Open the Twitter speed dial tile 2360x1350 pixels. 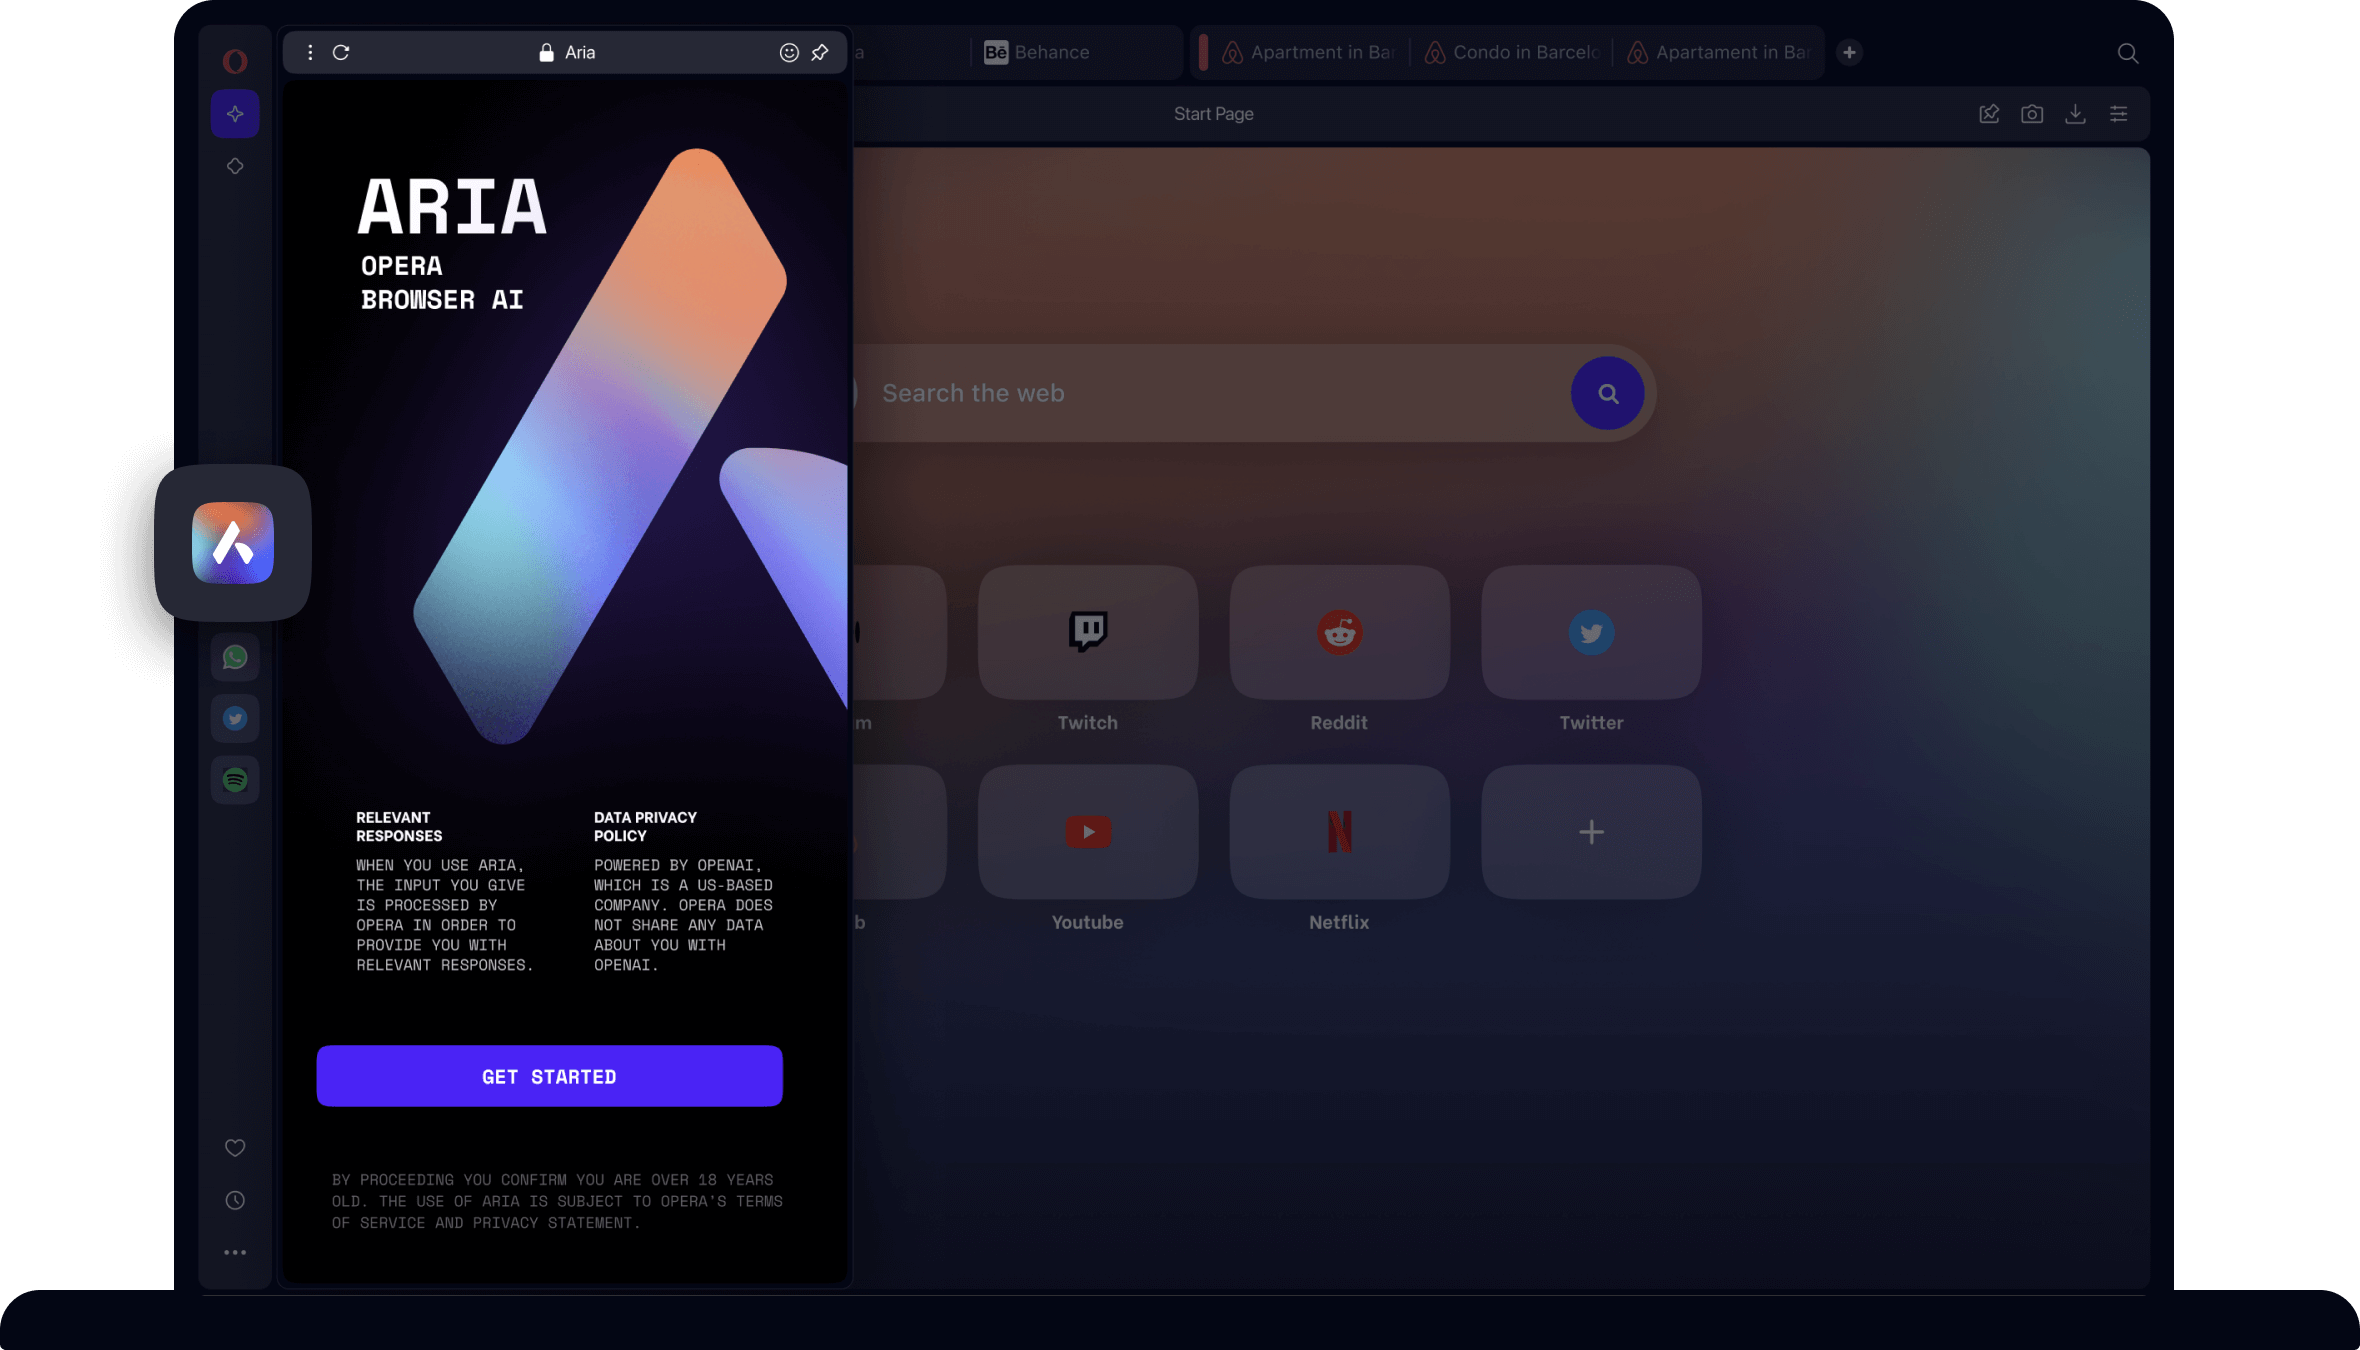1592,632
